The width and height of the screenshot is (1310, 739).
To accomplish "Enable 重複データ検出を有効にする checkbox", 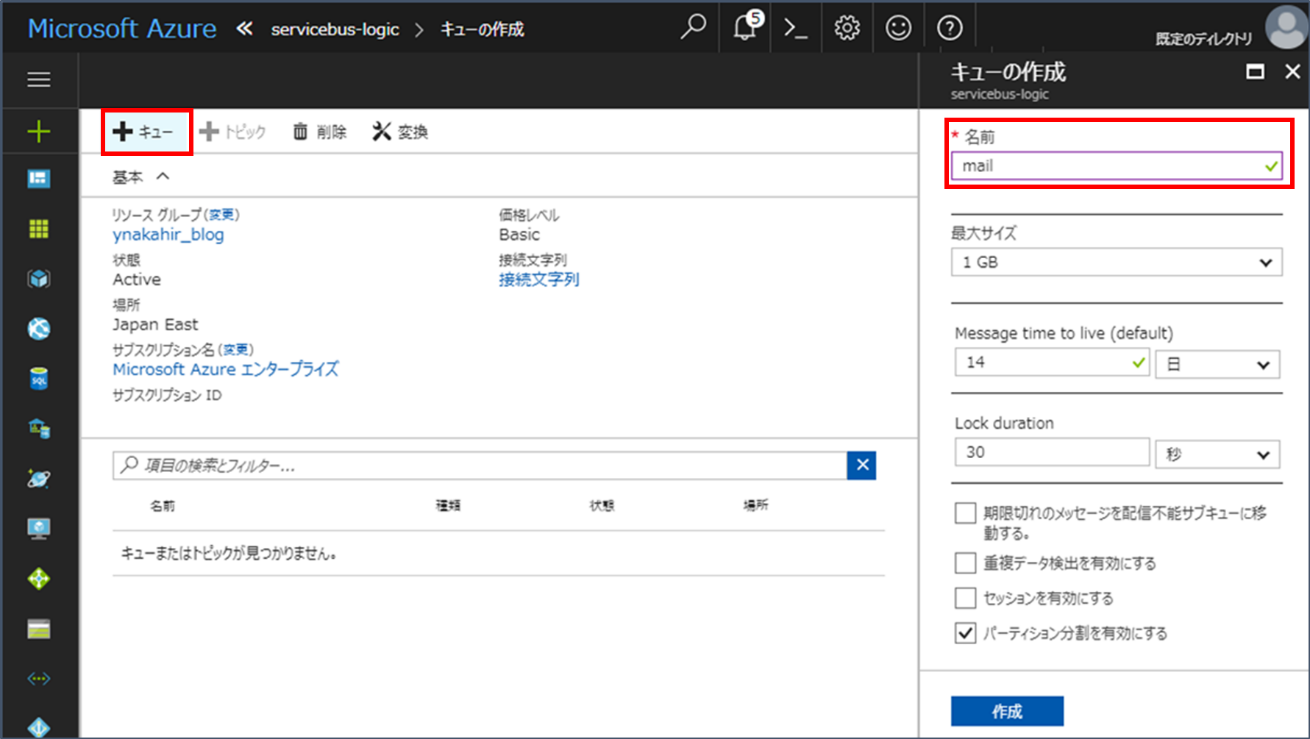I will (965, 563).
